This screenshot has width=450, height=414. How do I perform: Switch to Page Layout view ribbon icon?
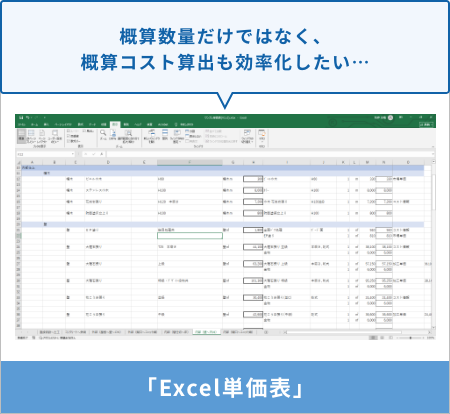click(42, 136)
